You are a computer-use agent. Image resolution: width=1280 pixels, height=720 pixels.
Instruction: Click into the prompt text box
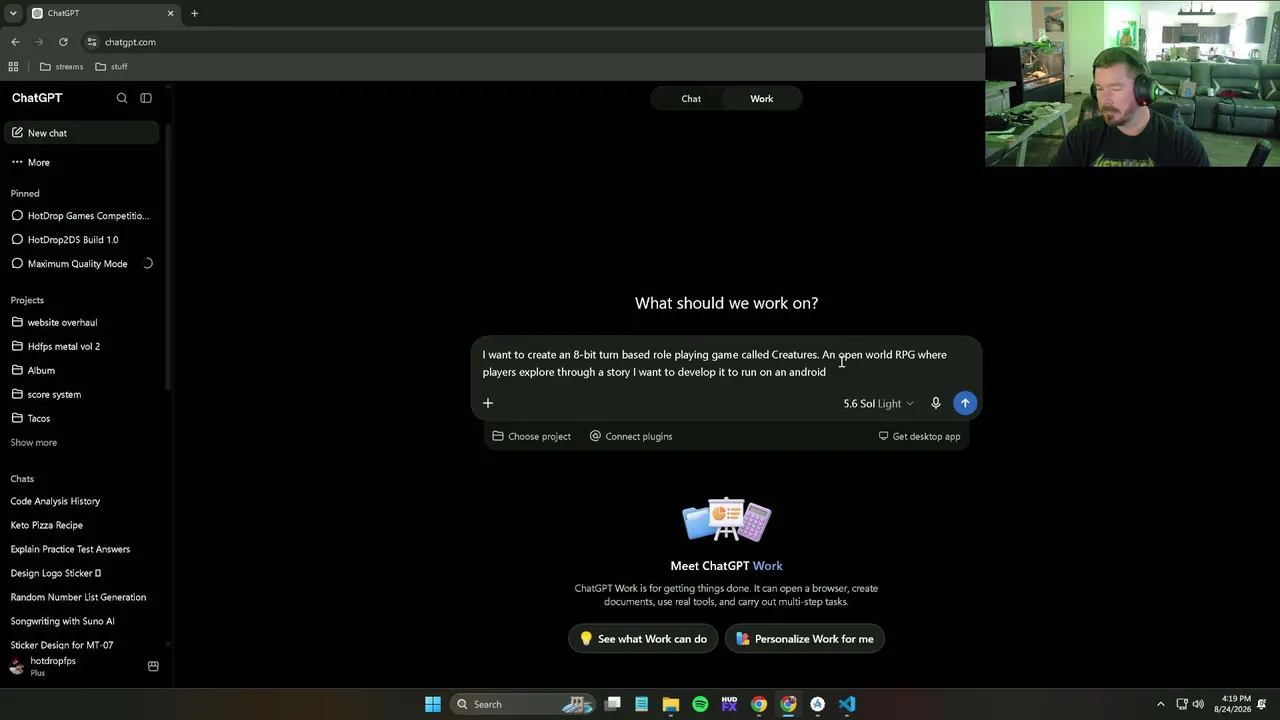coord(726,363)
